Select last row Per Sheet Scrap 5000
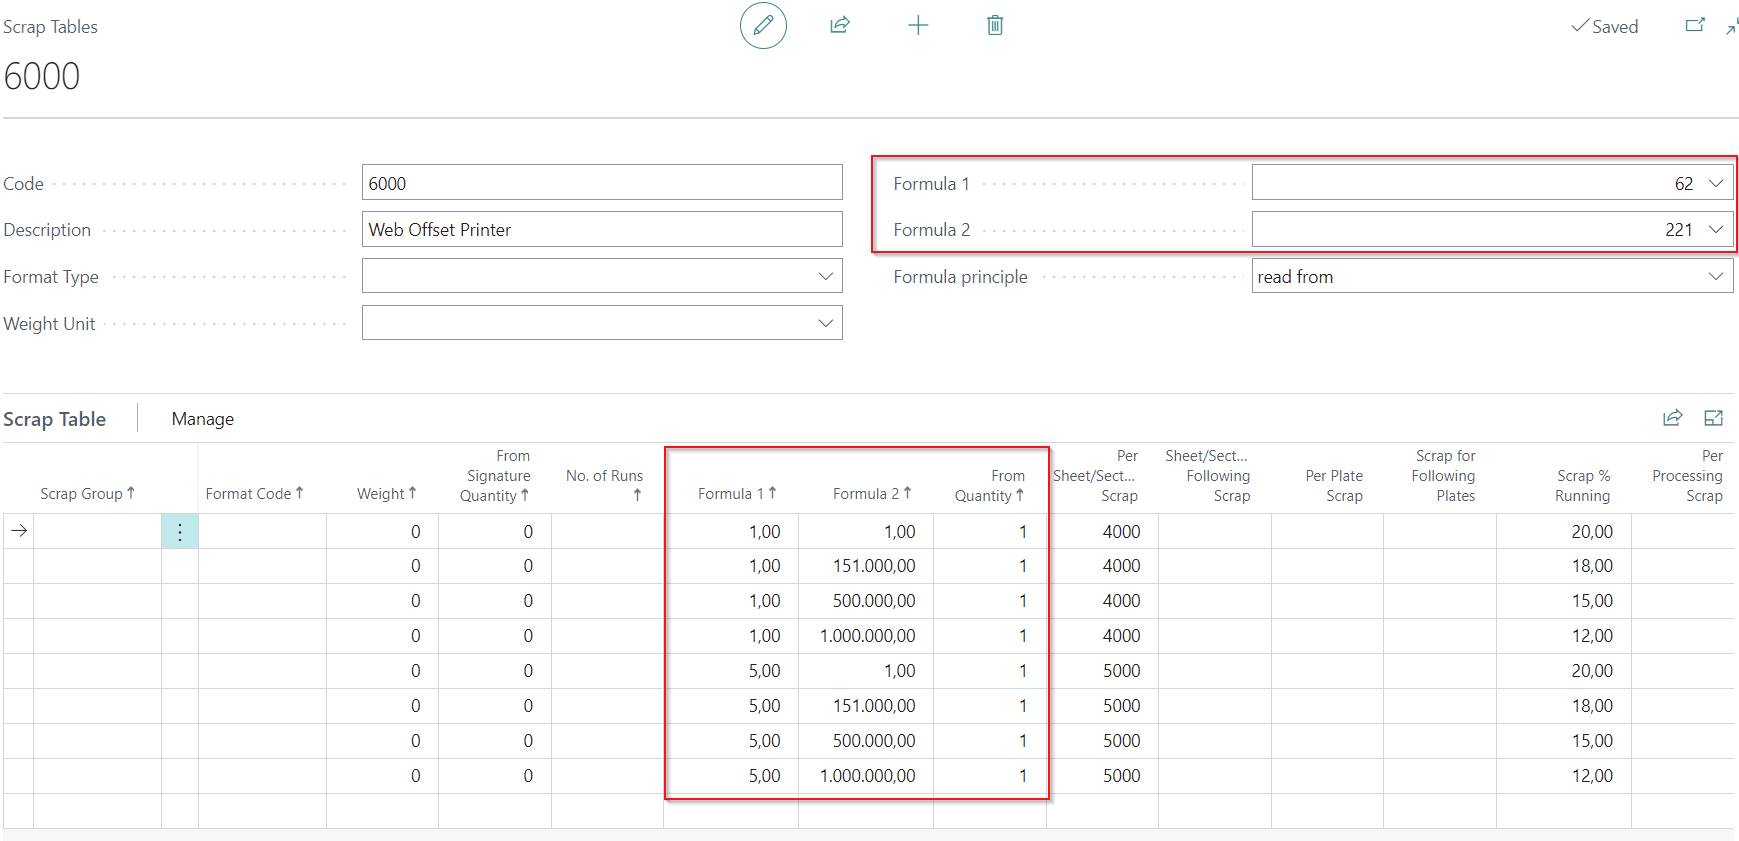The height and width of the screenshot is (841, 1739). 1102,776
